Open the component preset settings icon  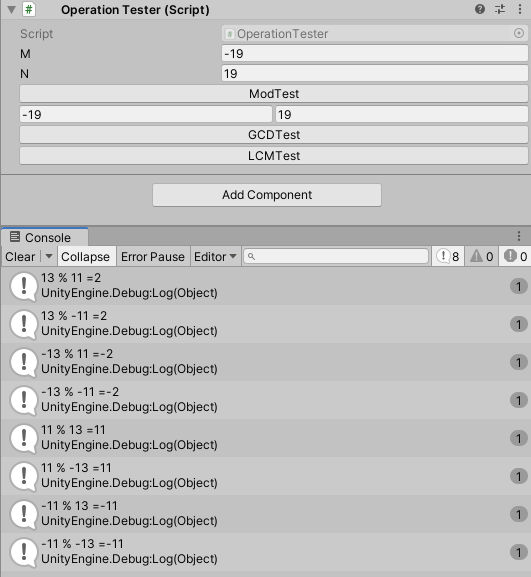click(x=500, y=9)
